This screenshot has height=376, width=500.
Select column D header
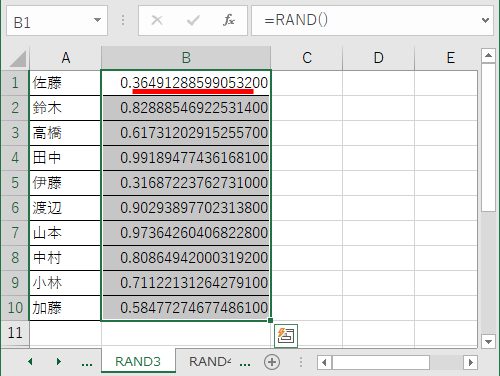378,58
